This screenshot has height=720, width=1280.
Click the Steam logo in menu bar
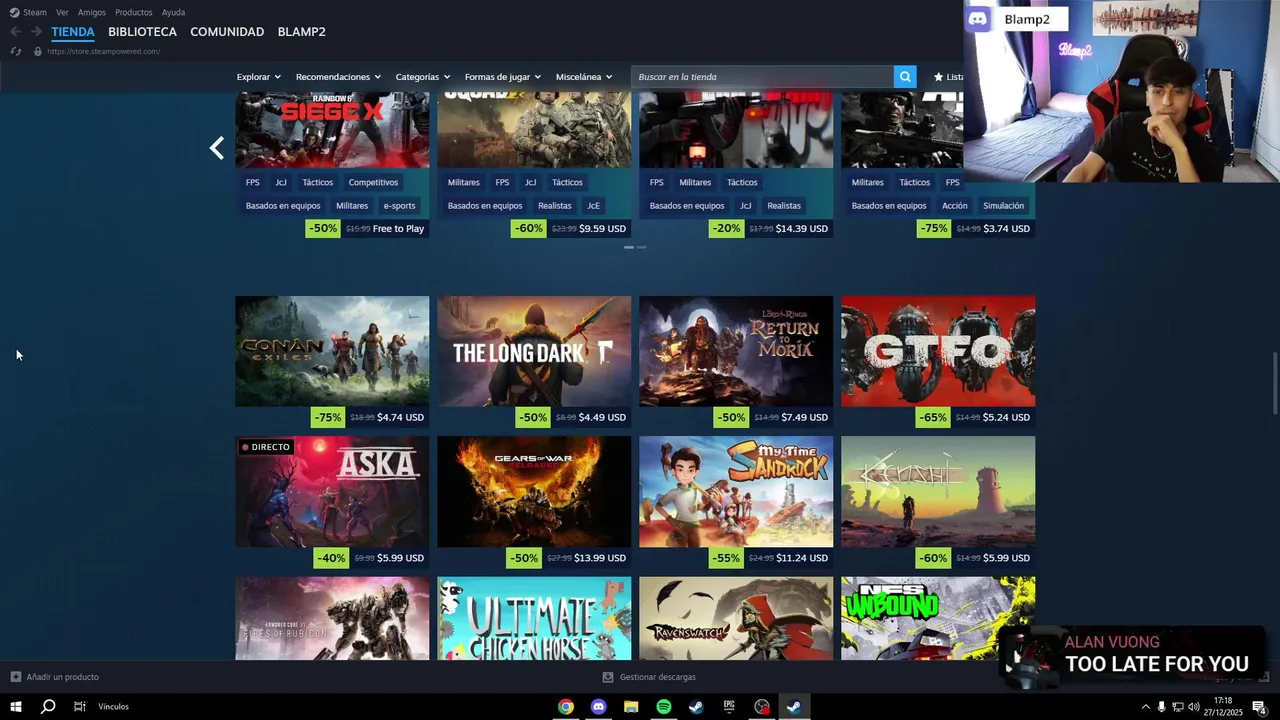pos(14,12)
